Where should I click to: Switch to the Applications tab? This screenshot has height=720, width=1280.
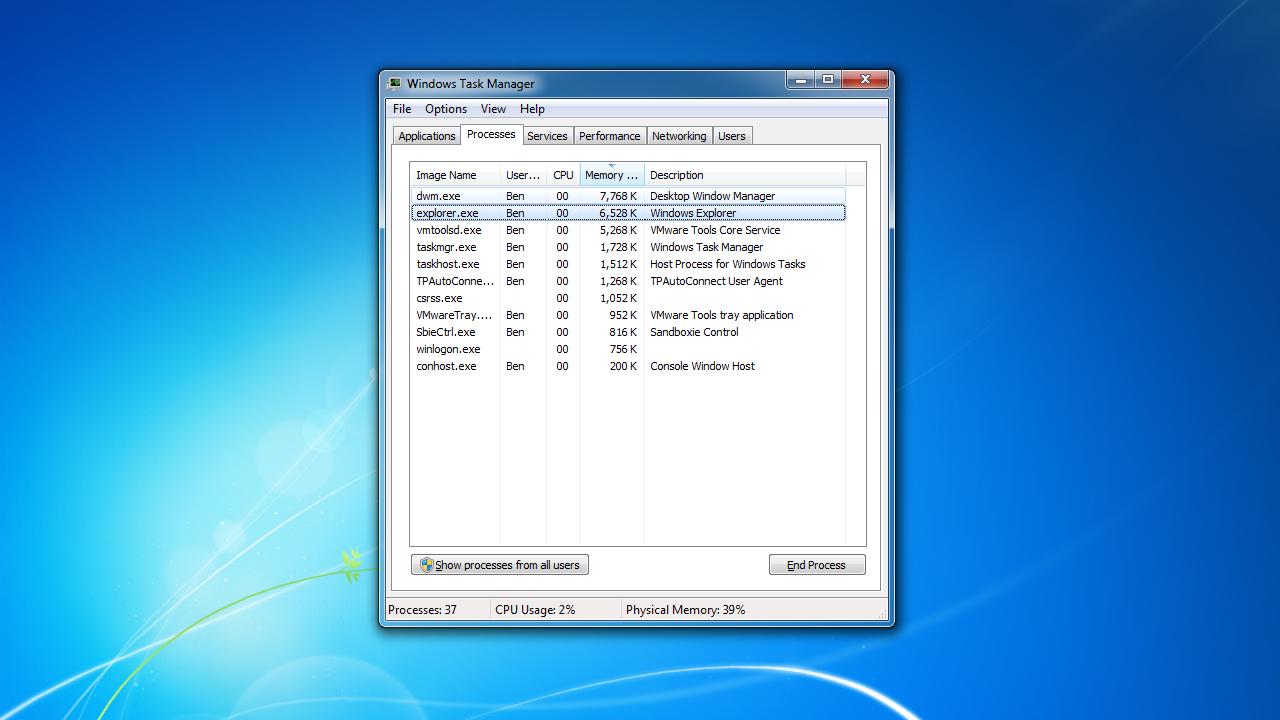click(426, 136)
